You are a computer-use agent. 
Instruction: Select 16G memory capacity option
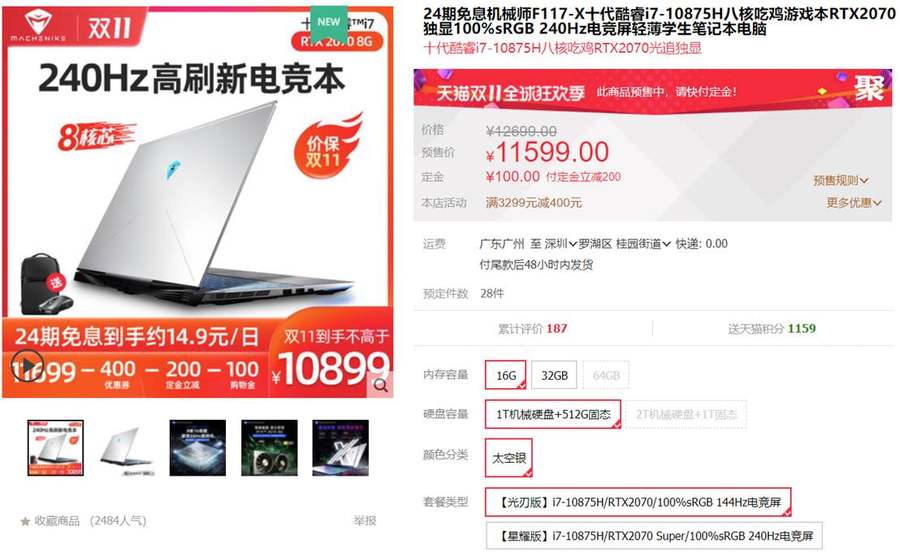[x=506, y=375]
